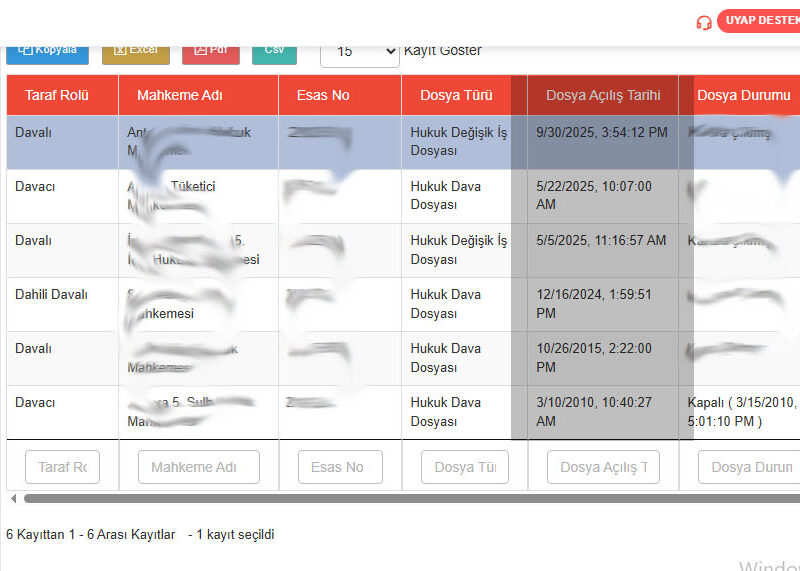Sort by Mahkeme Adı column header
This screenshot has width=800, height=571.
(180, 95)
